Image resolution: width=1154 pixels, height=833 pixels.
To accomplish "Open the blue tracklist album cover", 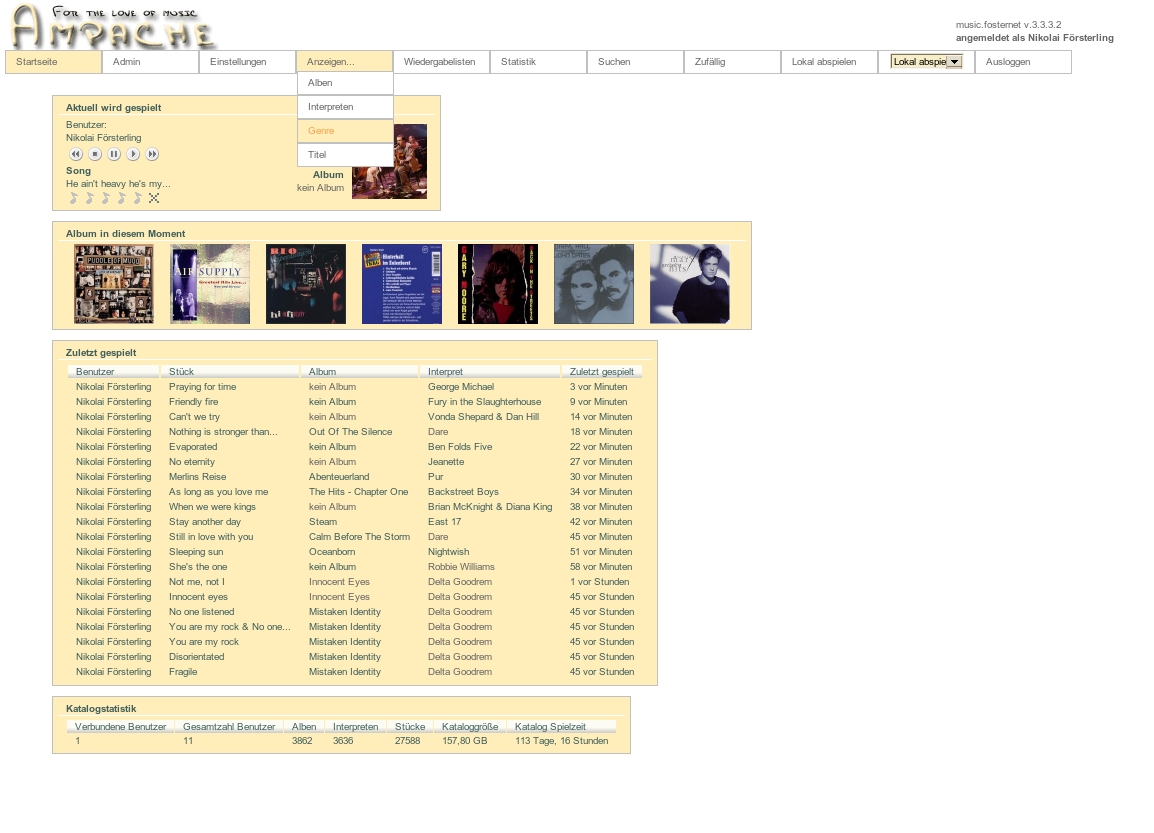I will coord(402,284).
